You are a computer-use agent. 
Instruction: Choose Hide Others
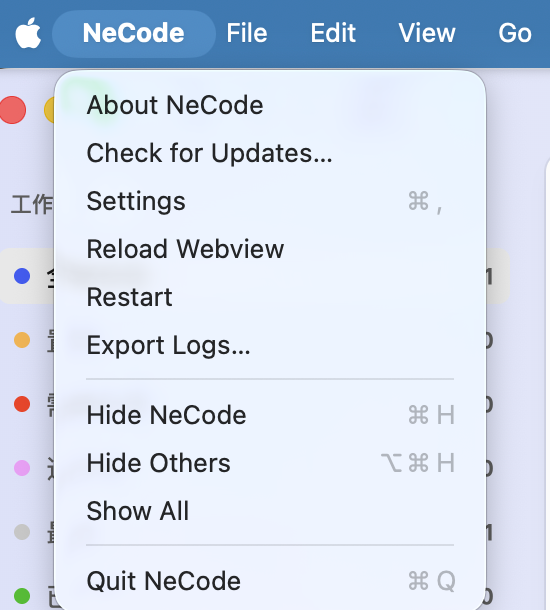(270, 463)
